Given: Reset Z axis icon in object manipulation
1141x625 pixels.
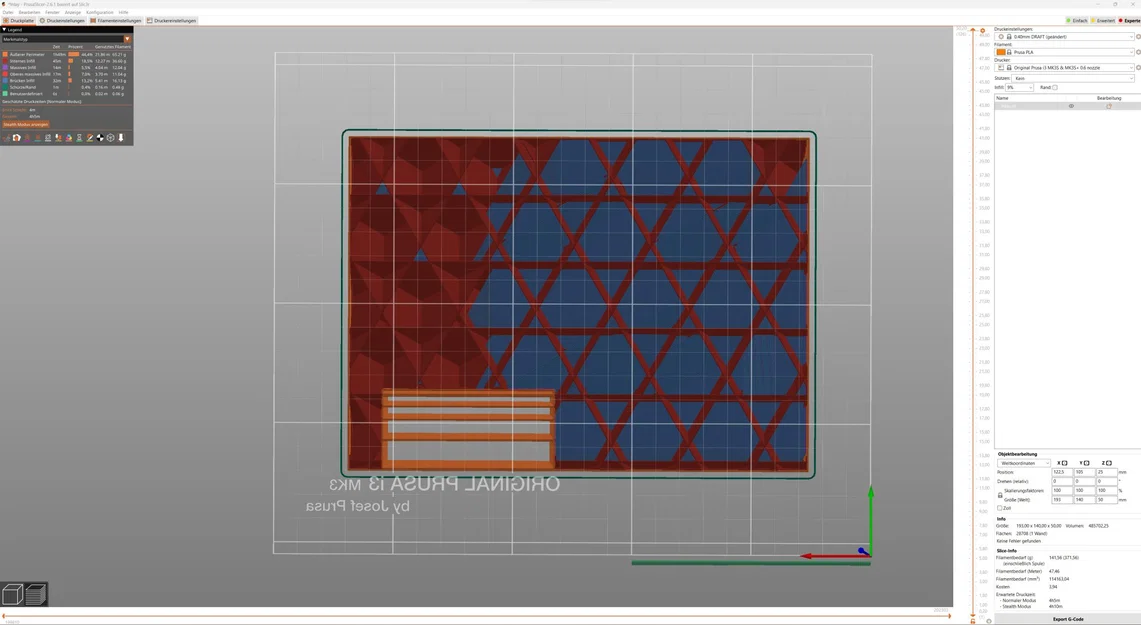Looking at the screenshot, I should 1109,463.
